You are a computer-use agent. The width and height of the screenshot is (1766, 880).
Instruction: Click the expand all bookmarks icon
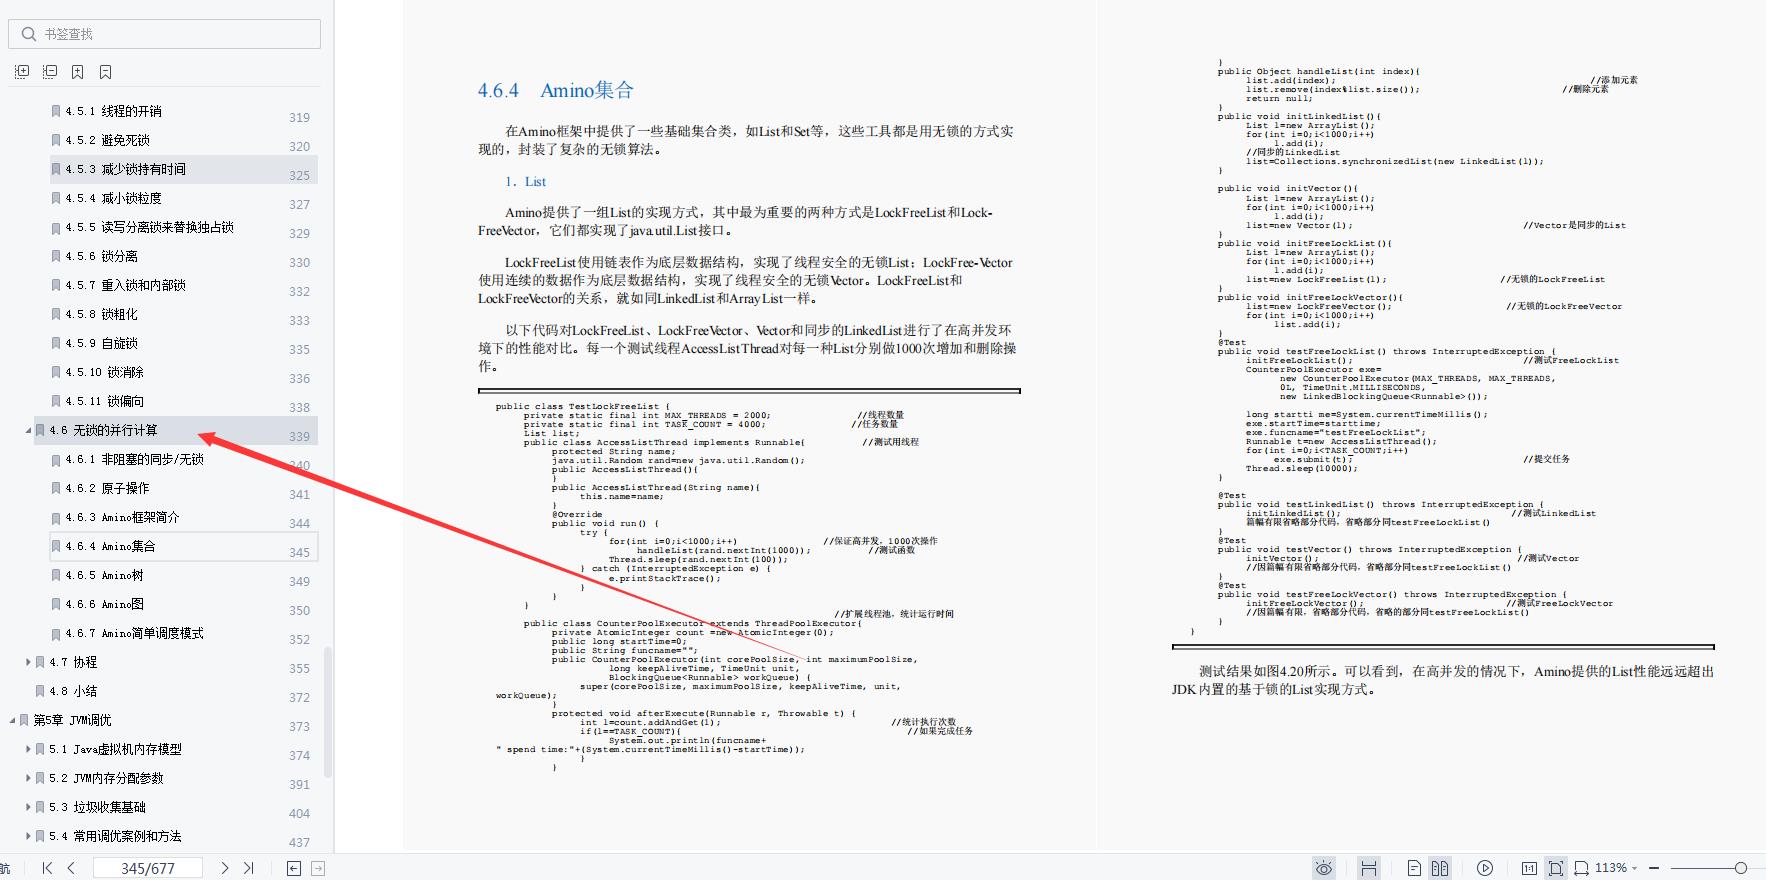(22, 72)
